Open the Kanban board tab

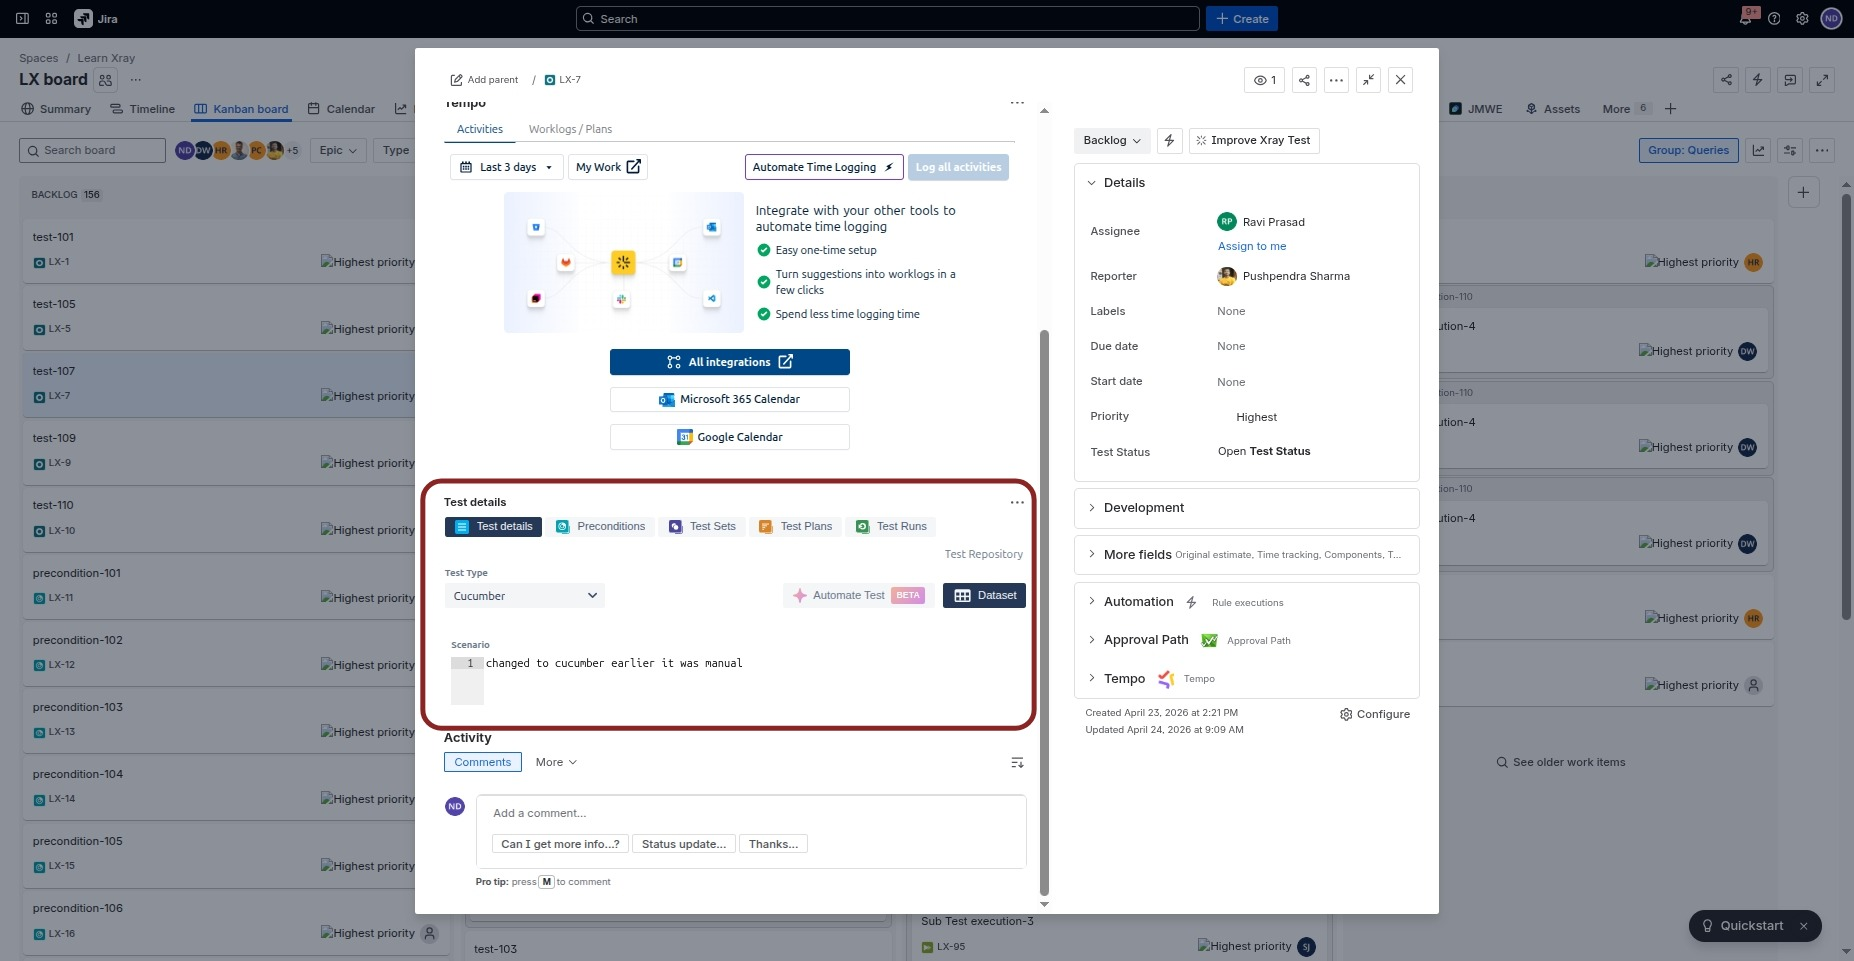pyautogui.click(x=241, y=109)
